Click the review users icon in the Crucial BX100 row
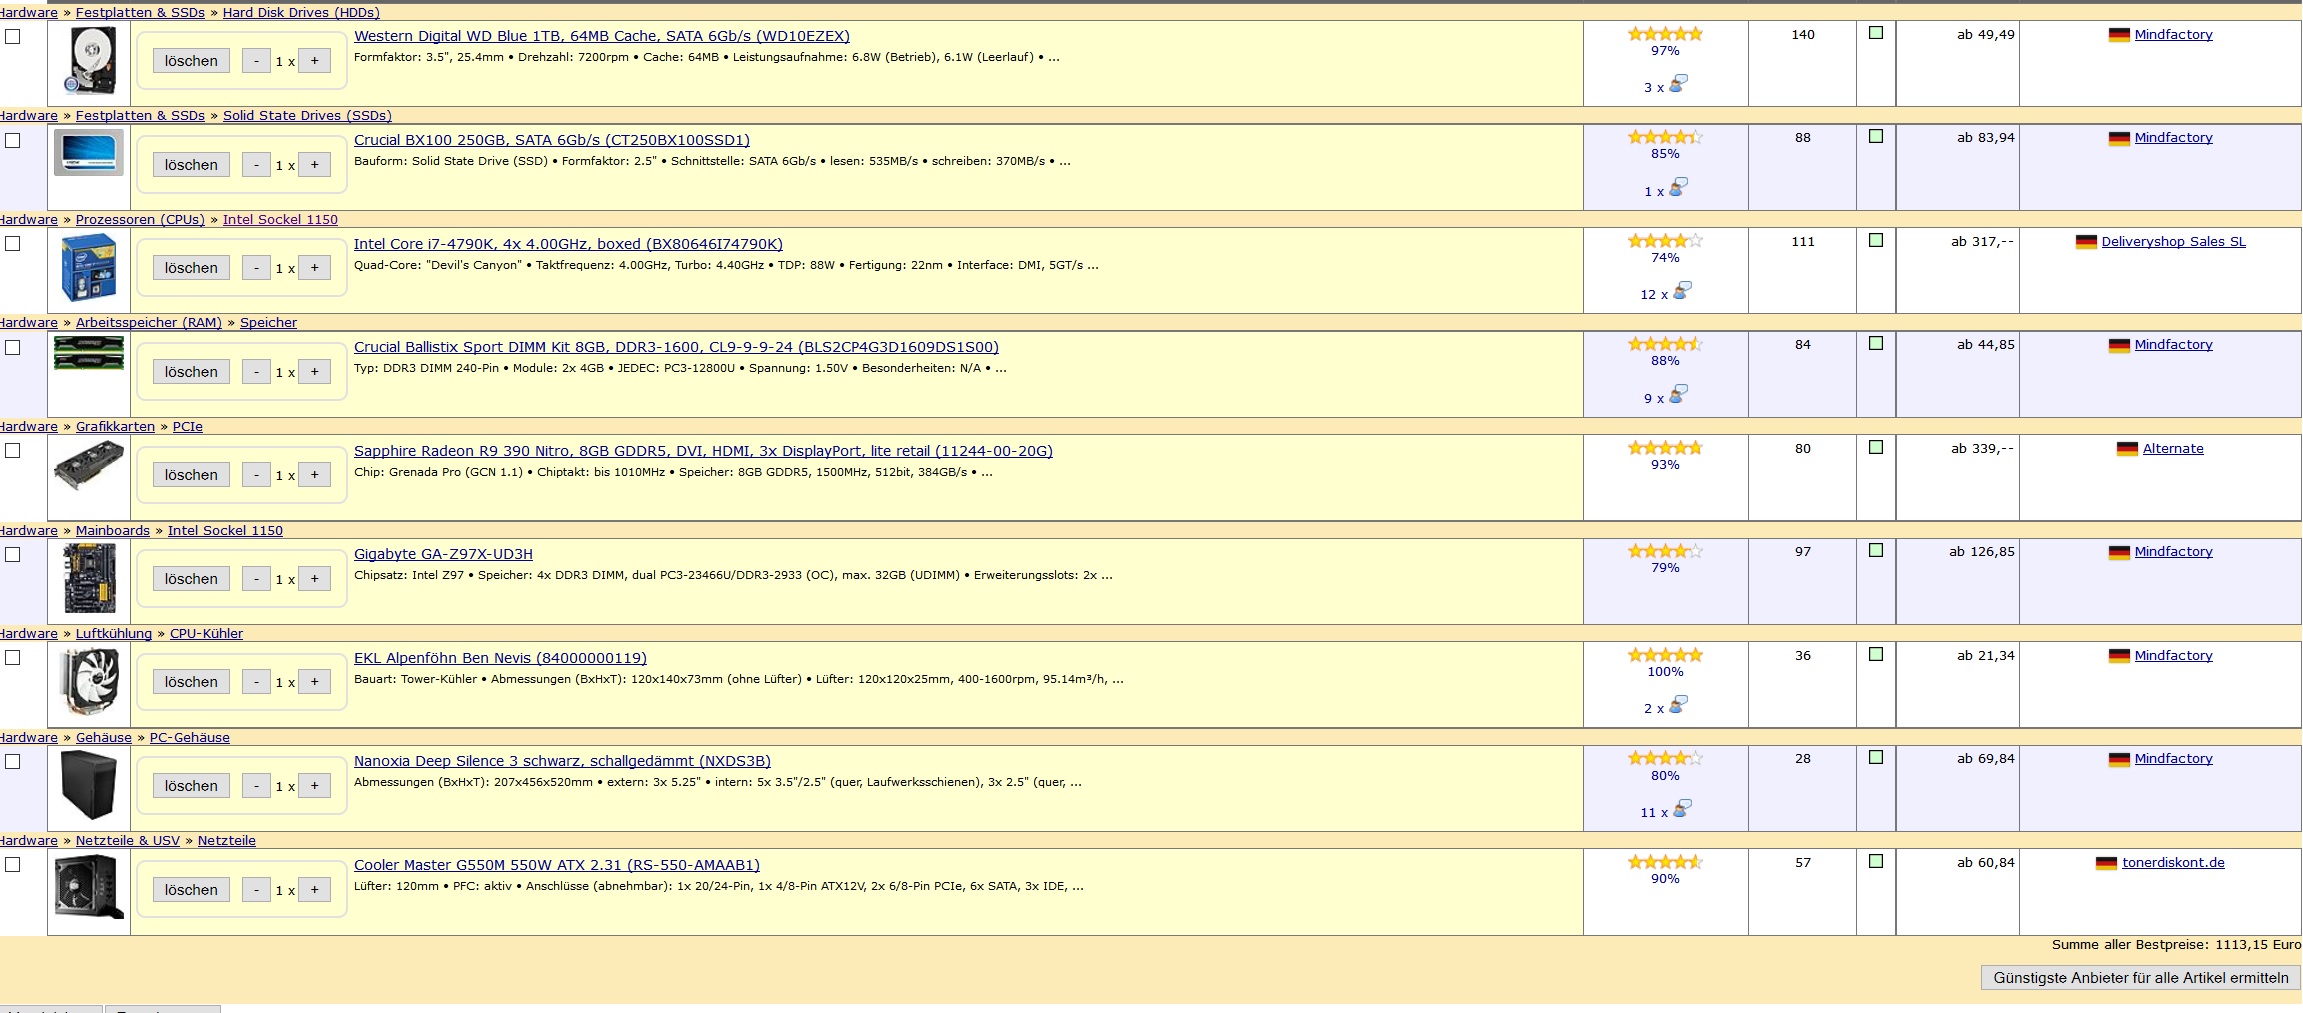2303x1013 pixels. click(x=1679, y=186)
